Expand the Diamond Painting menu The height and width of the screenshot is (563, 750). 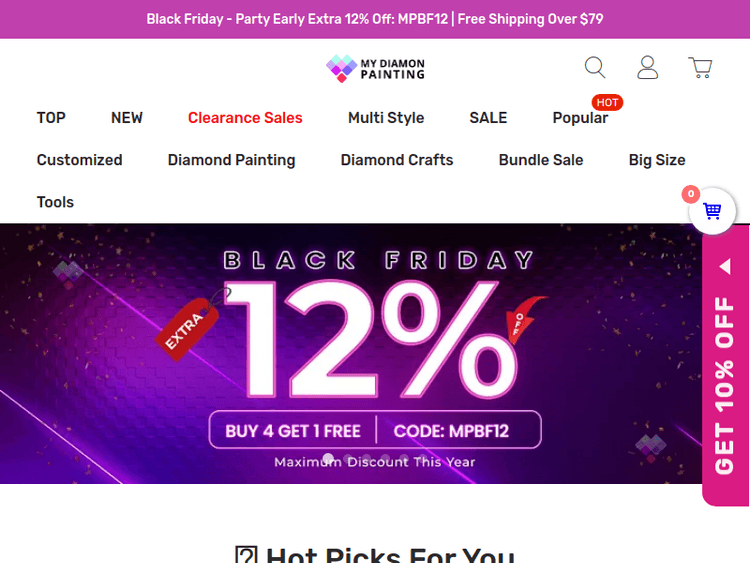(x=231, y=160)
